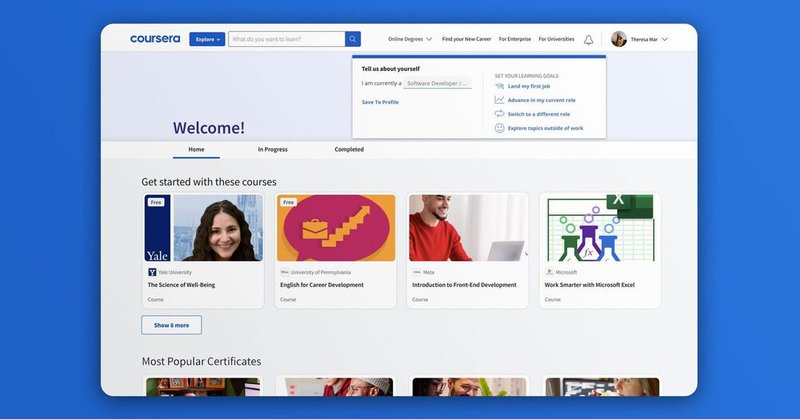Switch to the In Progress tab

click(x=272, y=150)
